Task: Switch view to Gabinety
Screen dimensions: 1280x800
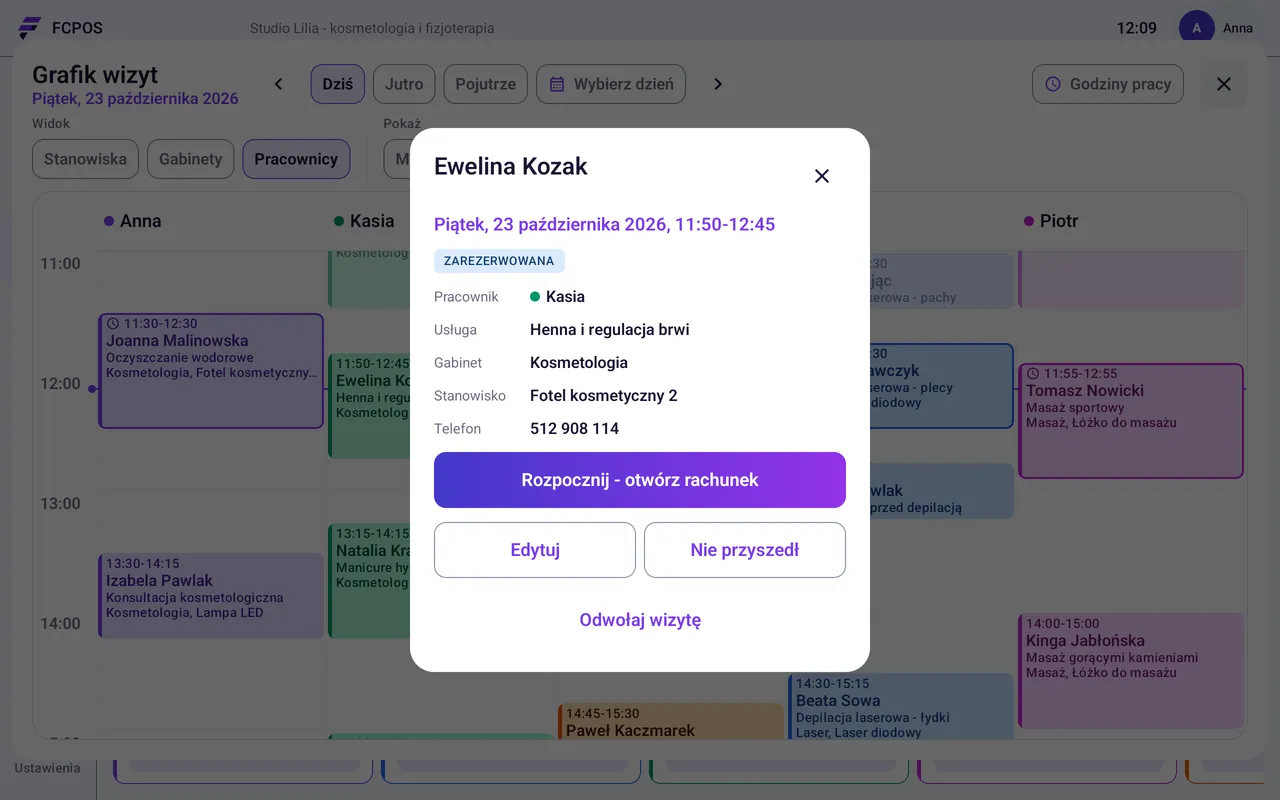Action: pyautogui.click(x=190, y=159)
